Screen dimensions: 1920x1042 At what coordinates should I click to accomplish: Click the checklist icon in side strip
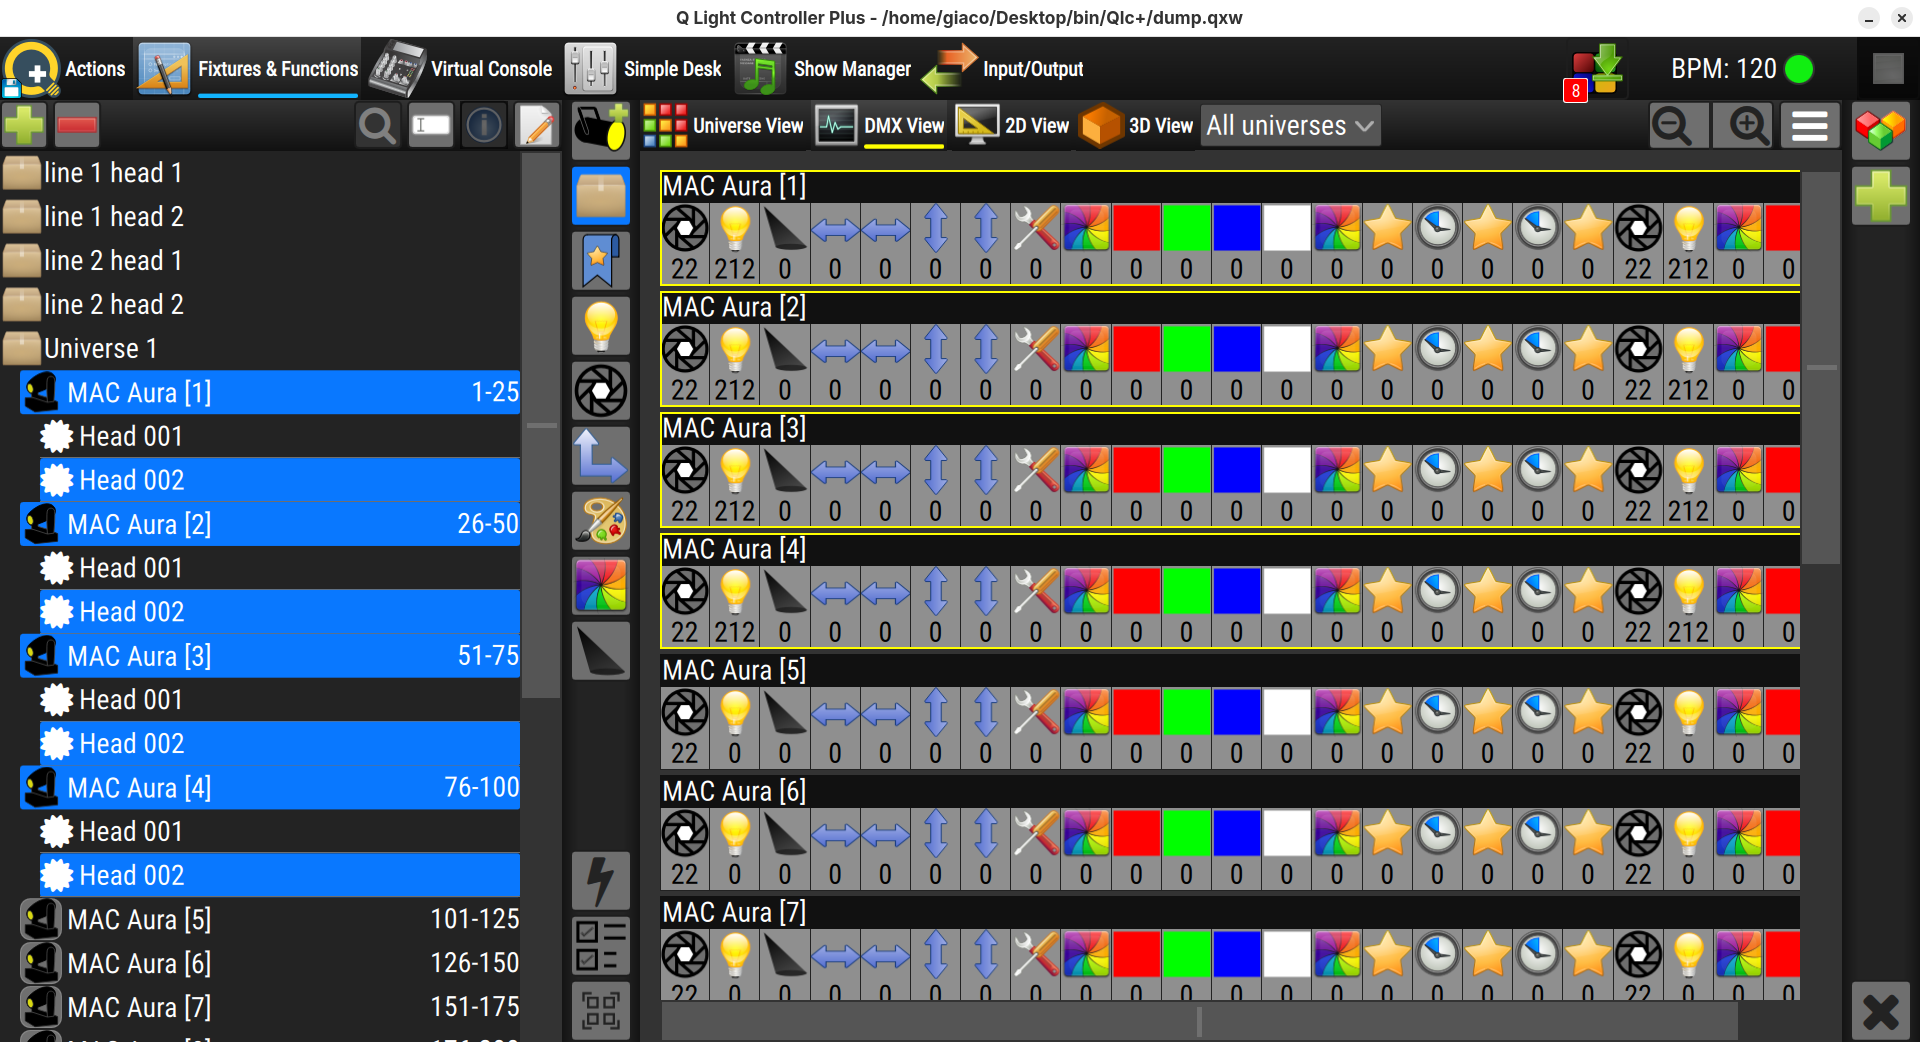(601, 945)
